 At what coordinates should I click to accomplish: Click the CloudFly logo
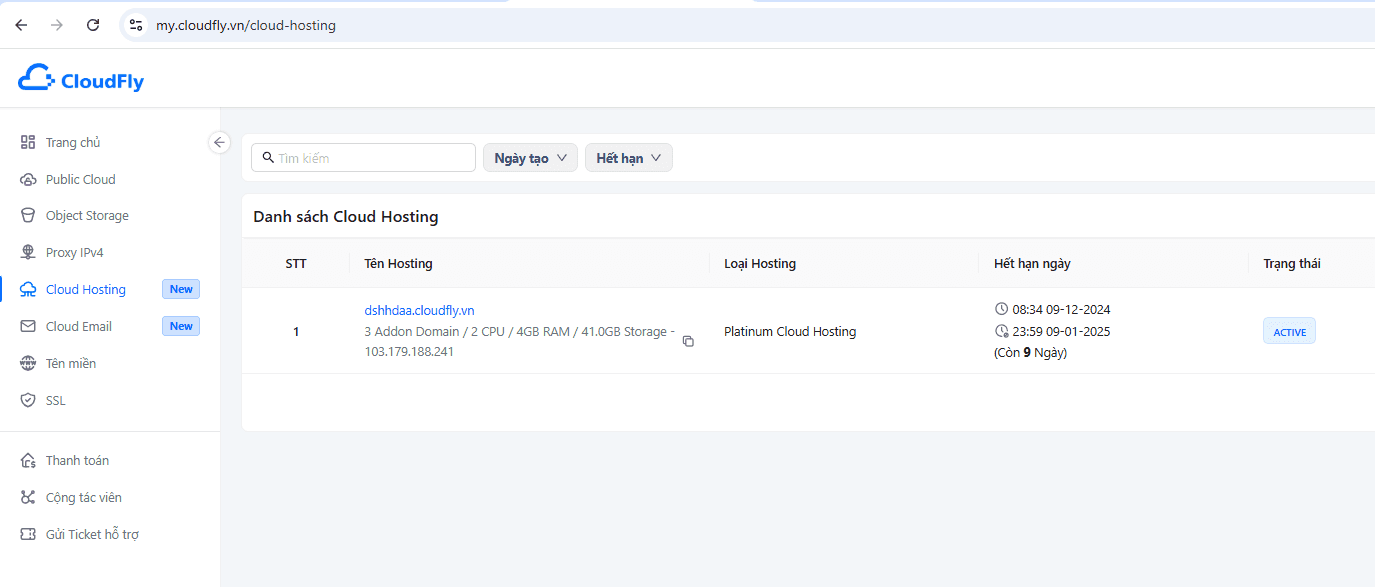coord(81,78)
